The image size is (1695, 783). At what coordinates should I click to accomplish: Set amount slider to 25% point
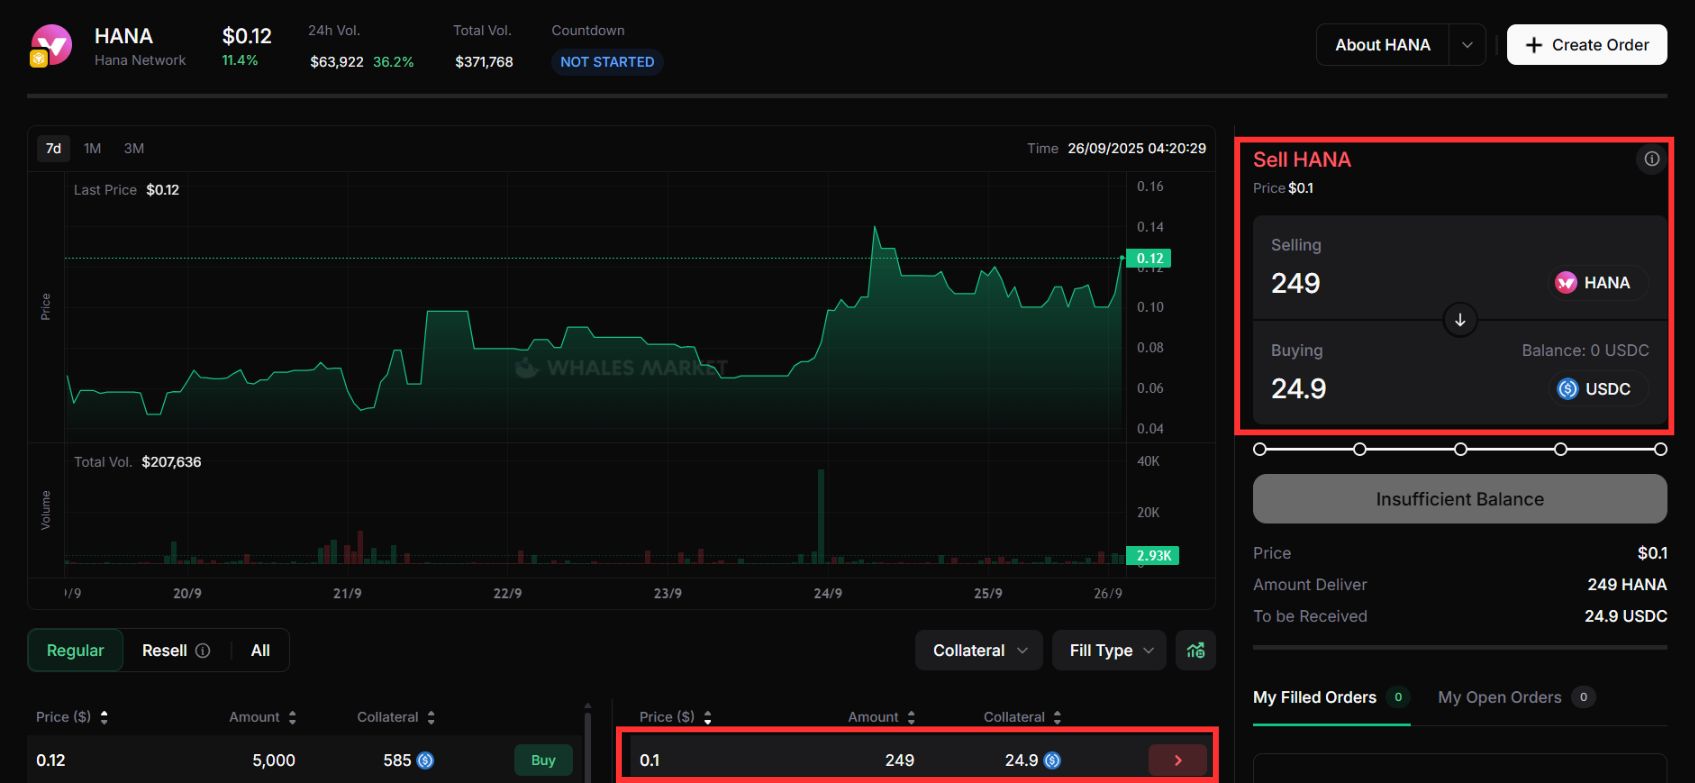[1360, 450]
